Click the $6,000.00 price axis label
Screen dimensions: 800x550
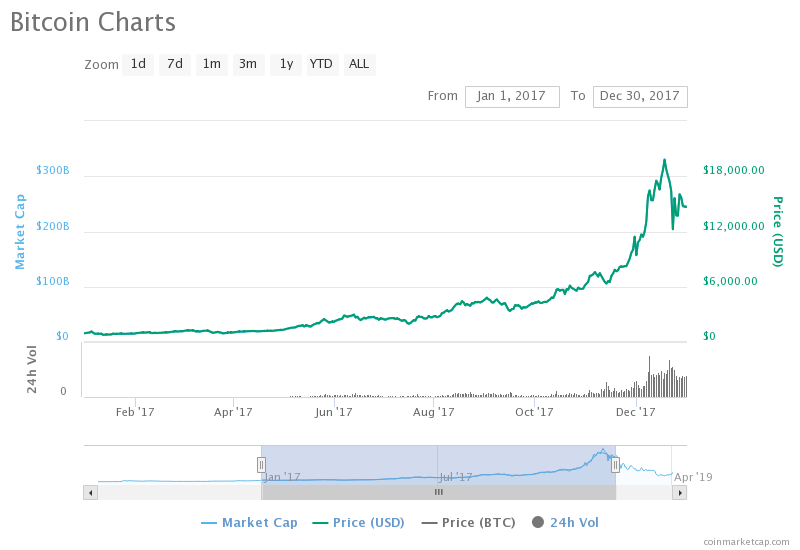point(730,281)
